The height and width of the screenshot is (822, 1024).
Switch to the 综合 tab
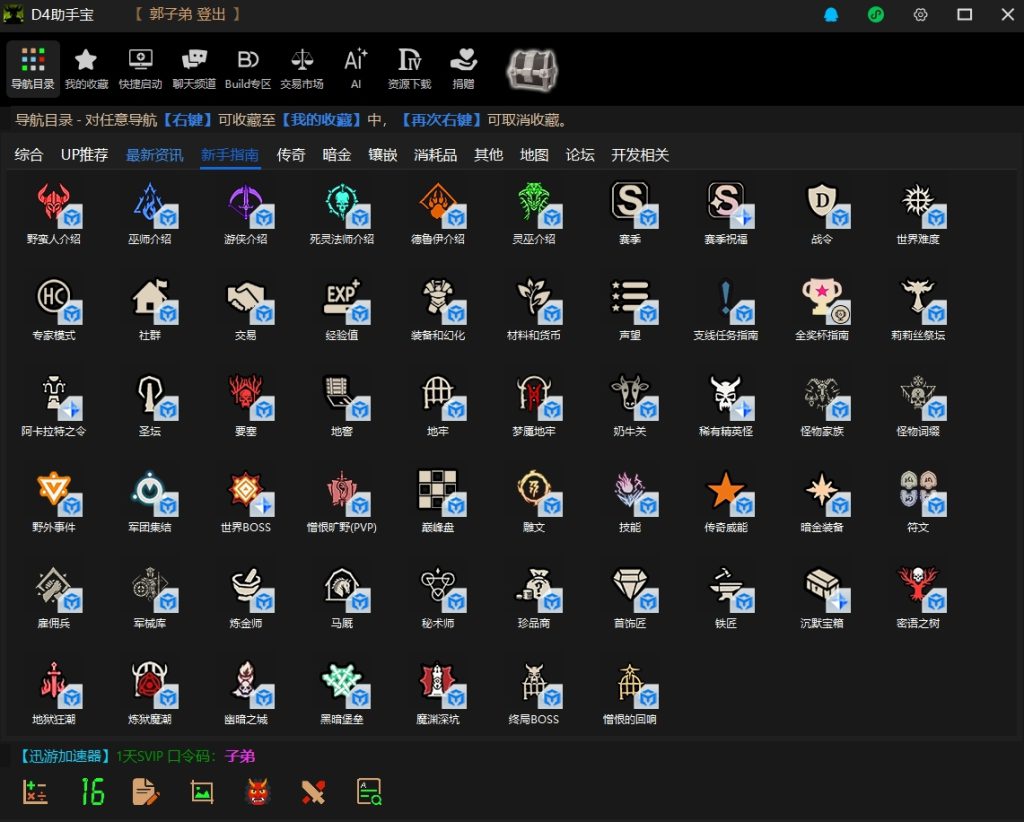tap(29, 155)
